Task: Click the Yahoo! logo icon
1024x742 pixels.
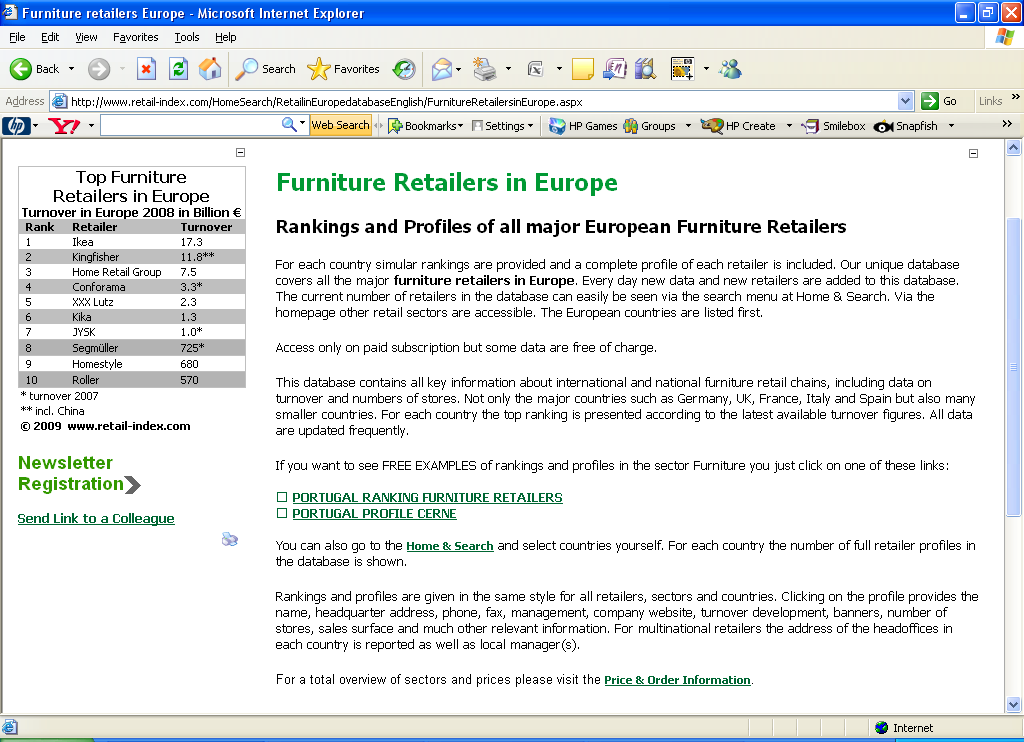Action: 64,126
